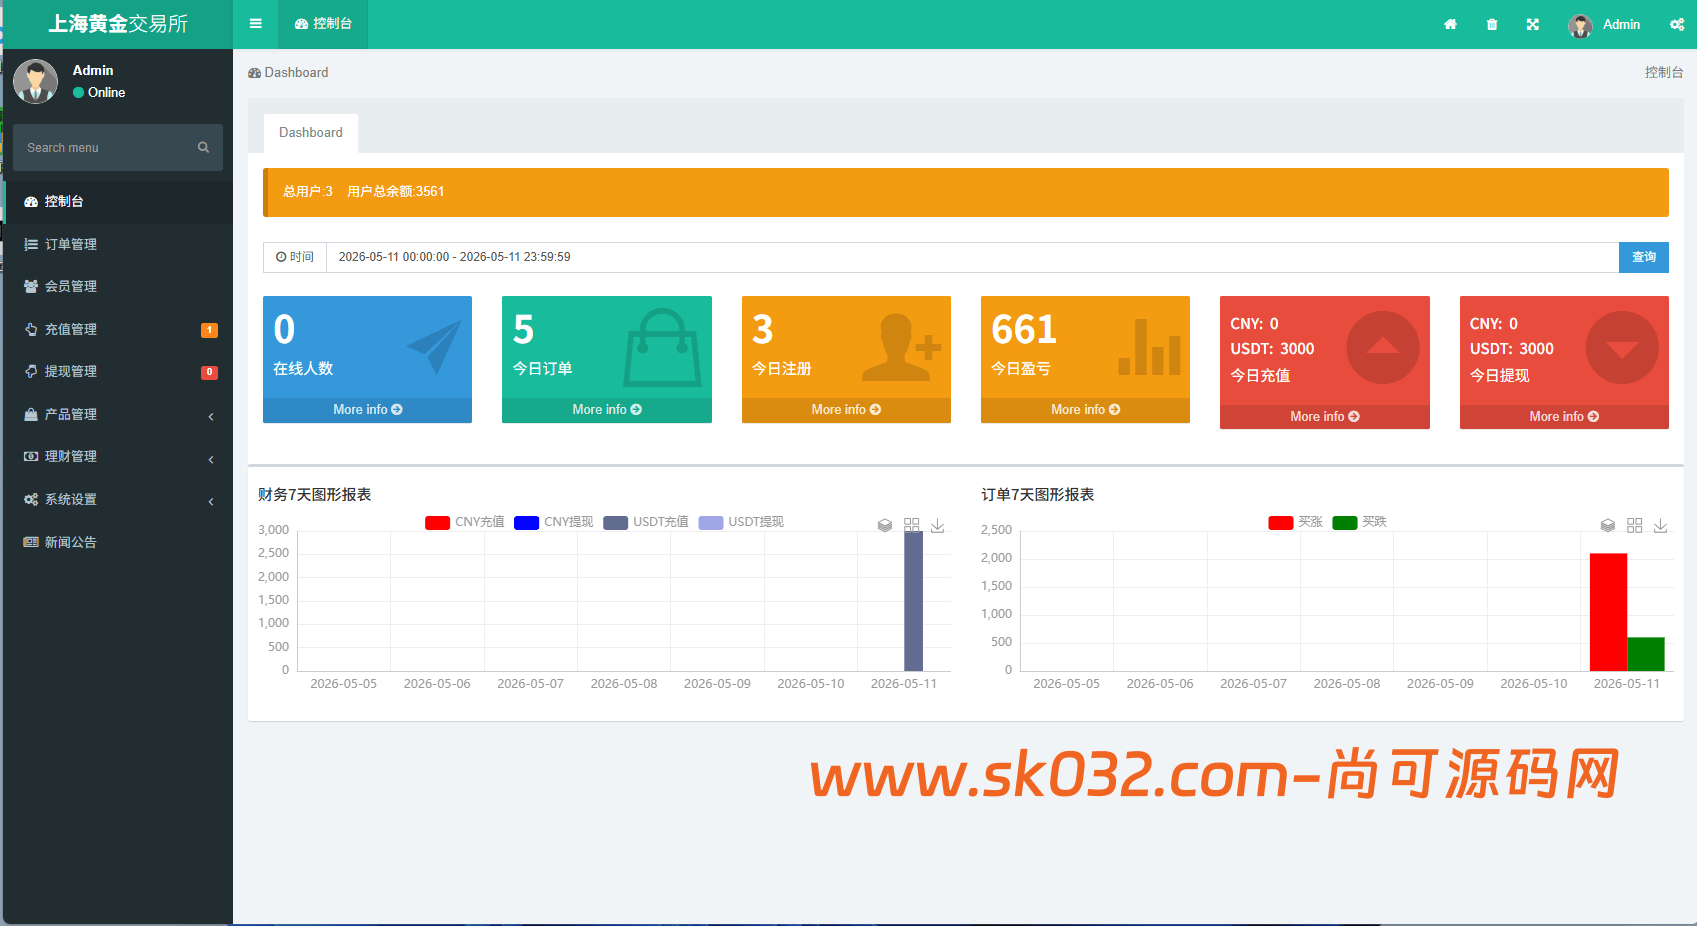Download 财务7天图形报表 chart as image
The width and height of the screenshot is (1697, 926).
[938, 525]
